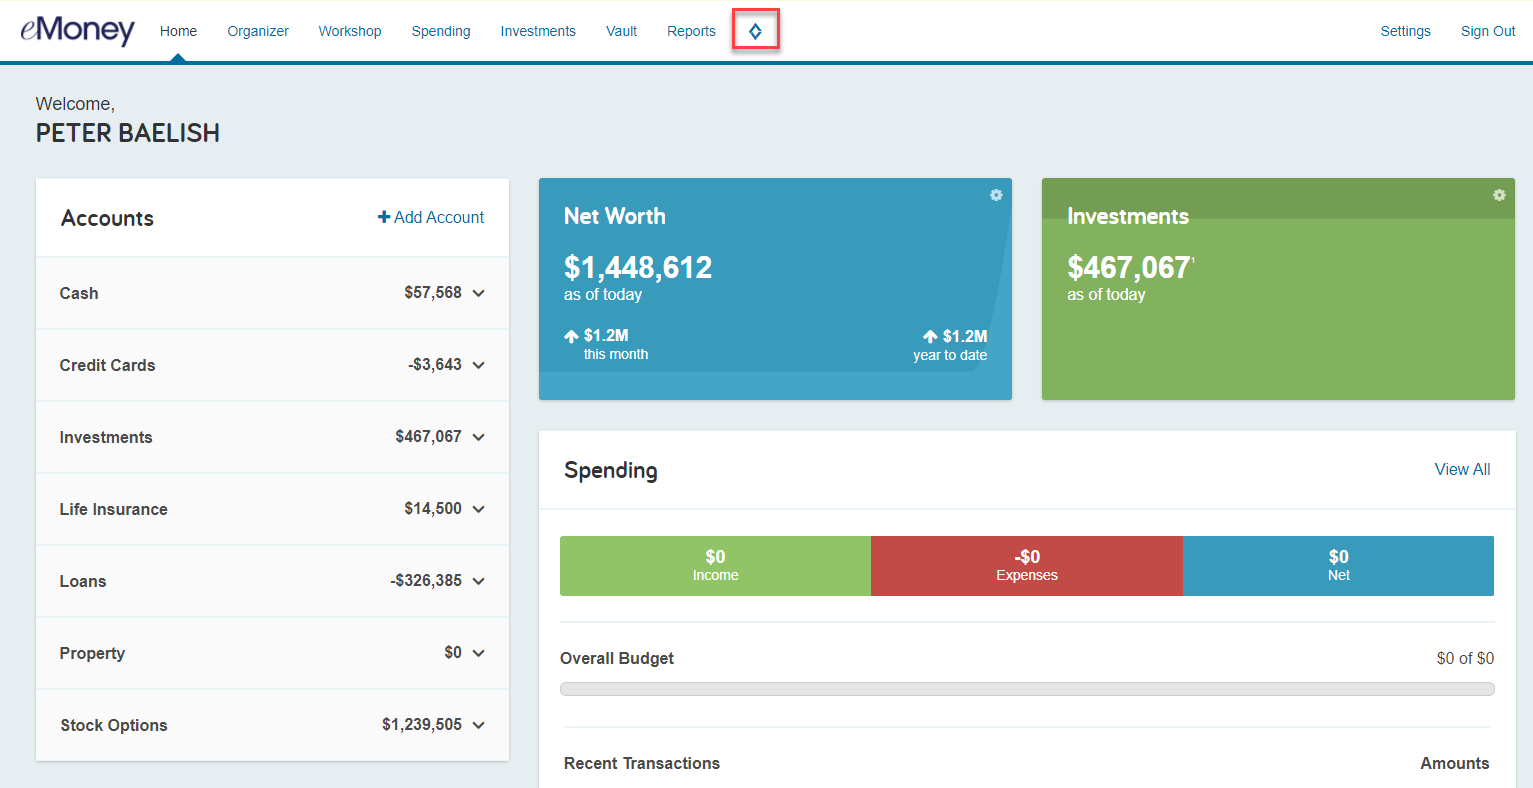Click the Credit Cards label

[107, 365]
